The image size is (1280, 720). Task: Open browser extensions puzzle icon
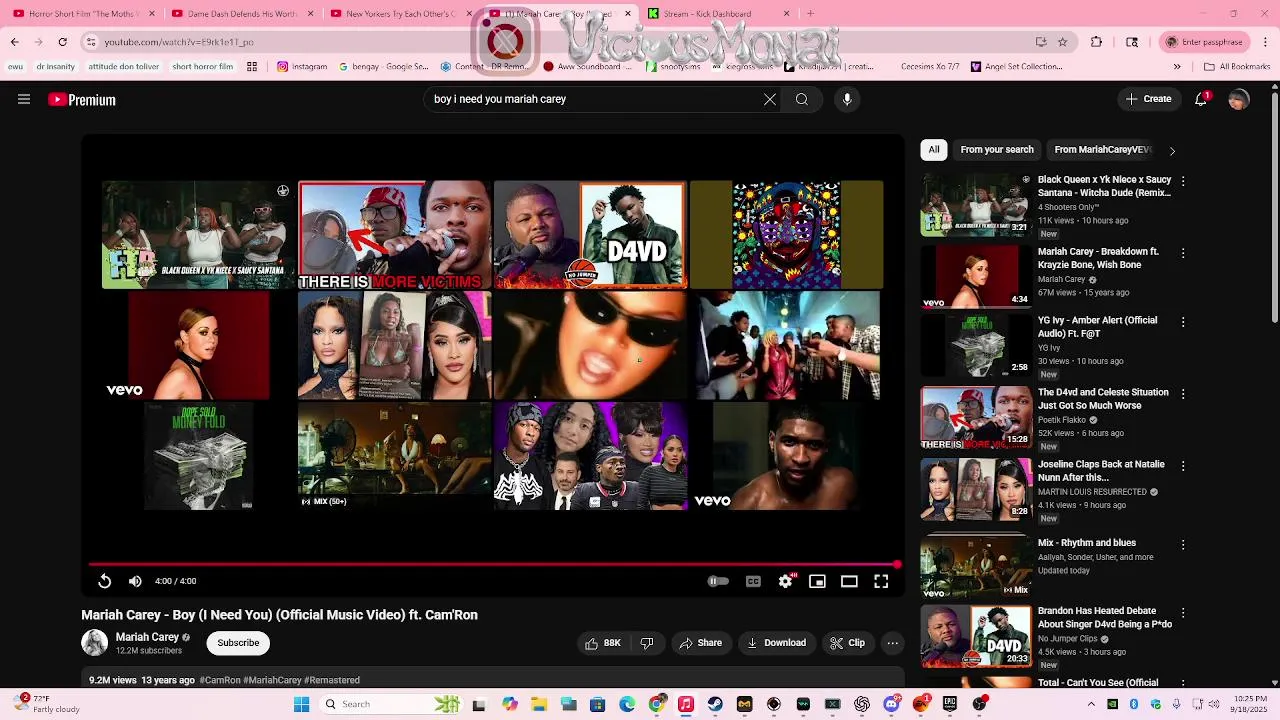[1096, 42]
